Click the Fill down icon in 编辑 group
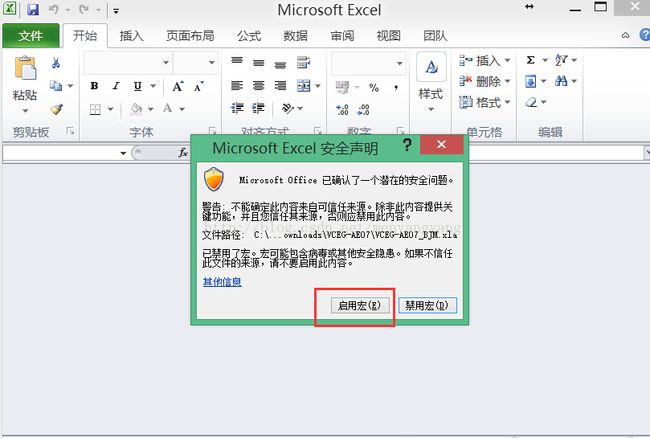This screenshot has height=438, width=650. [x=531, y=81]
